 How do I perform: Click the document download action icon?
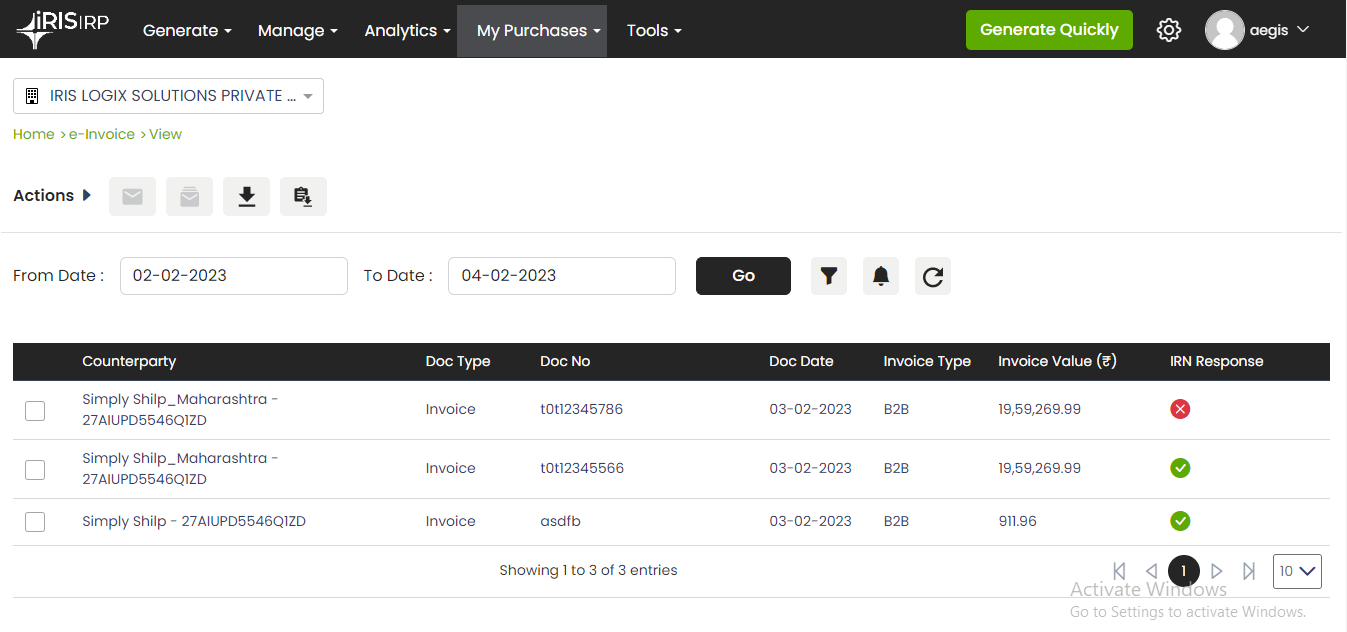[x=303, y=197]
